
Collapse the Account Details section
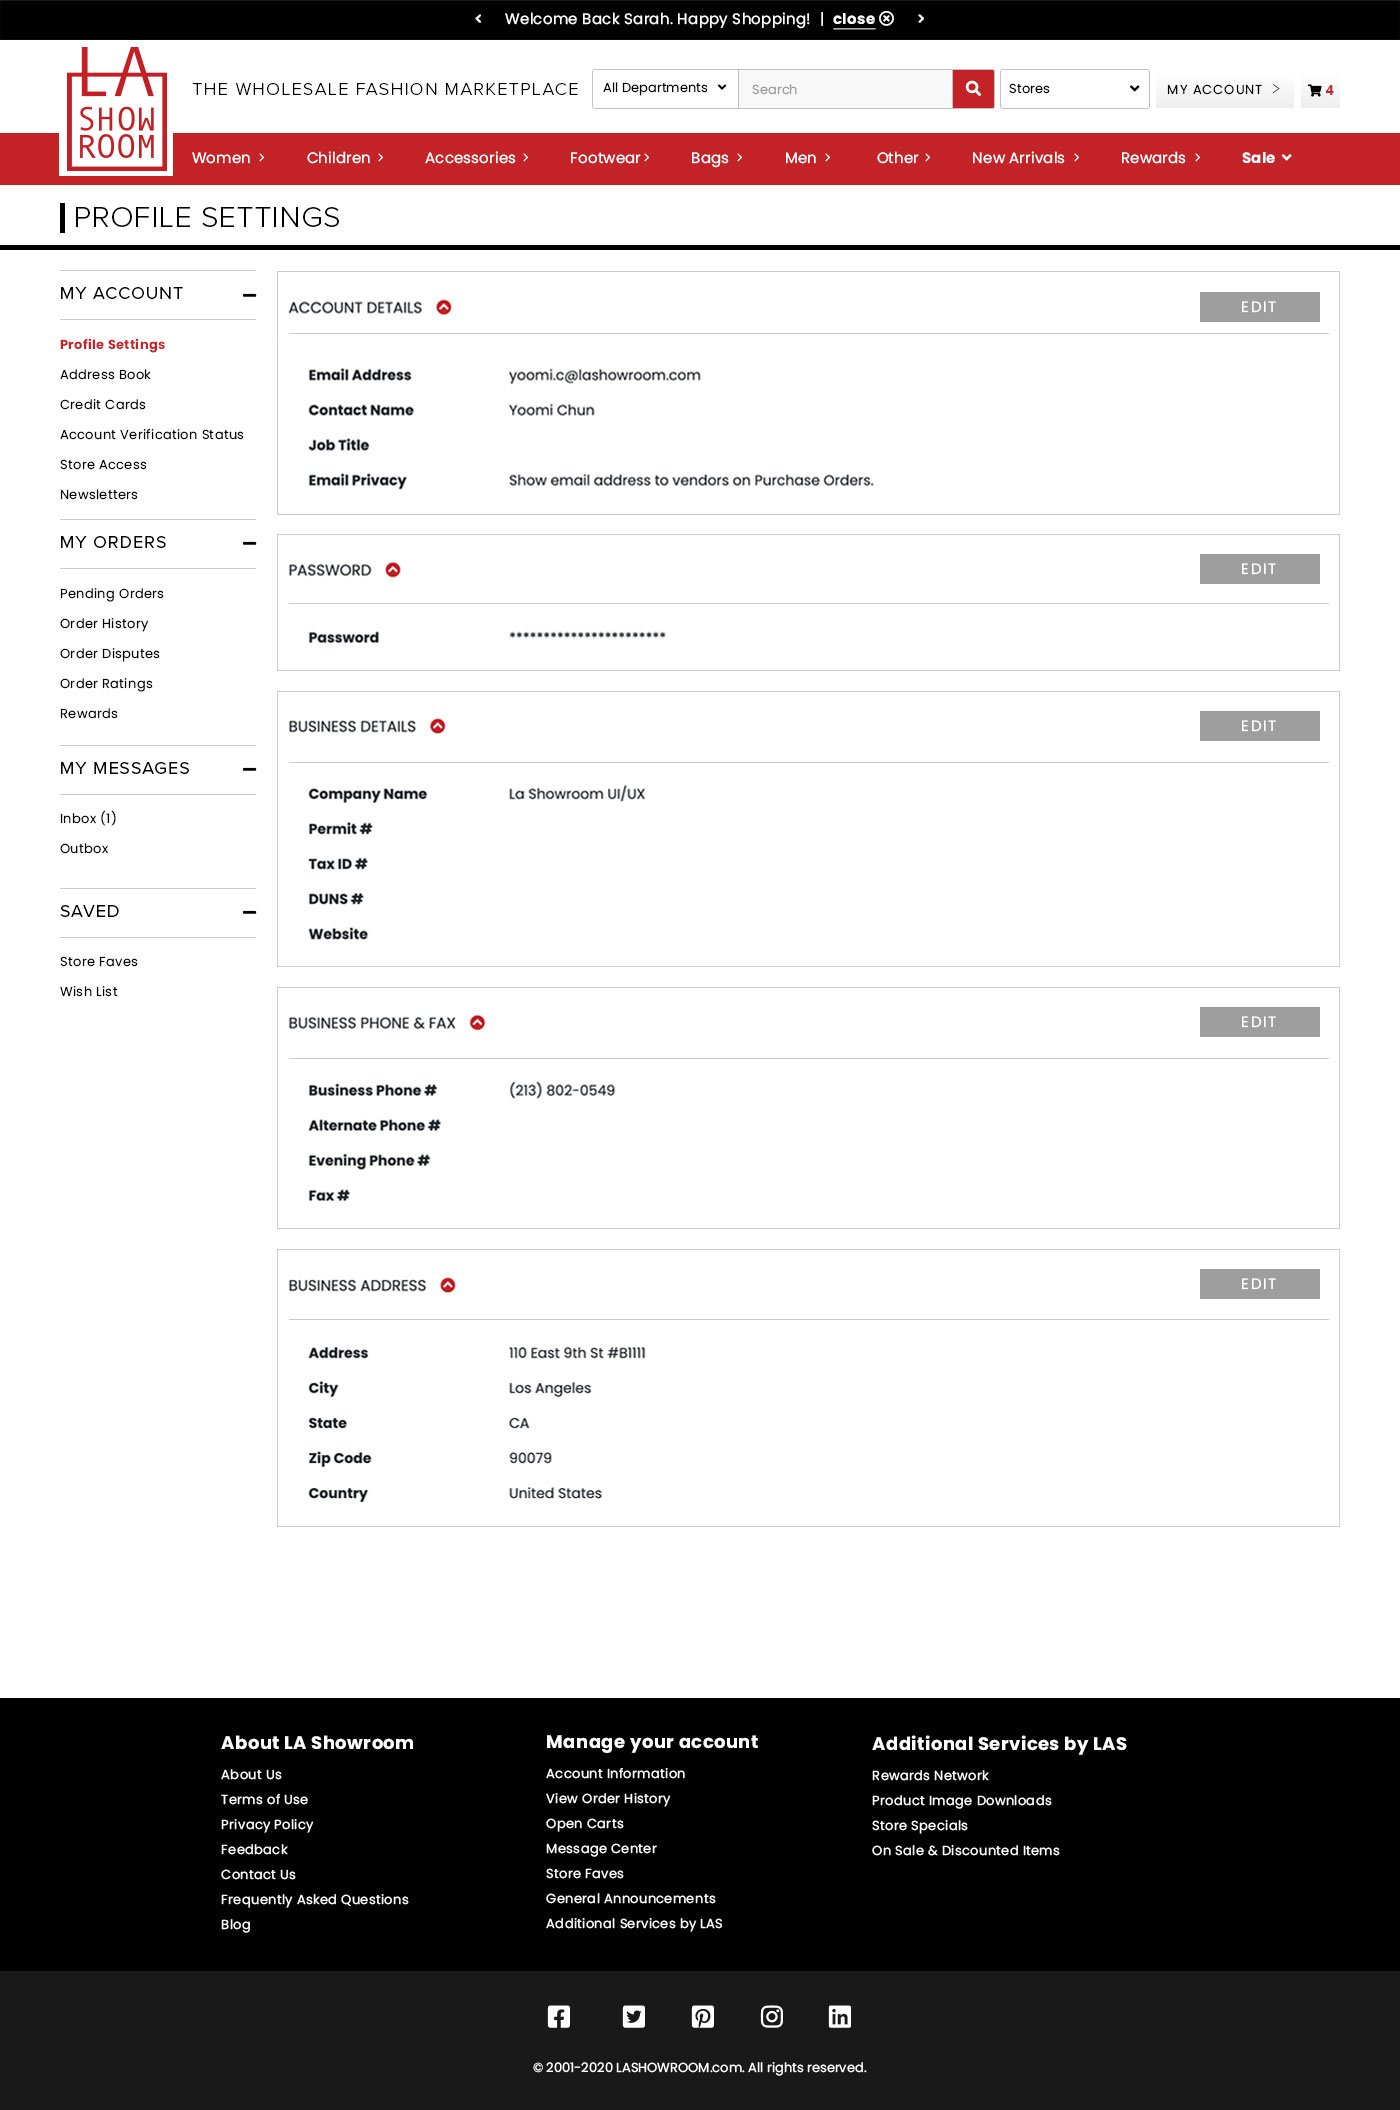point(444,307)
